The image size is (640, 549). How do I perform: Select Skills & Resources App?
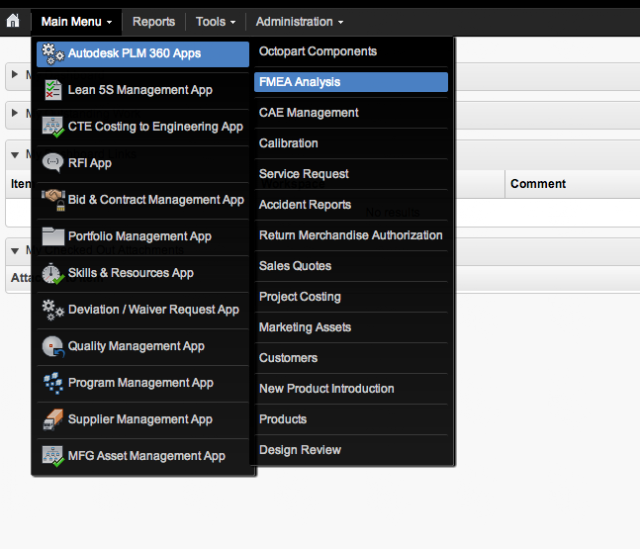pos(143,273)
